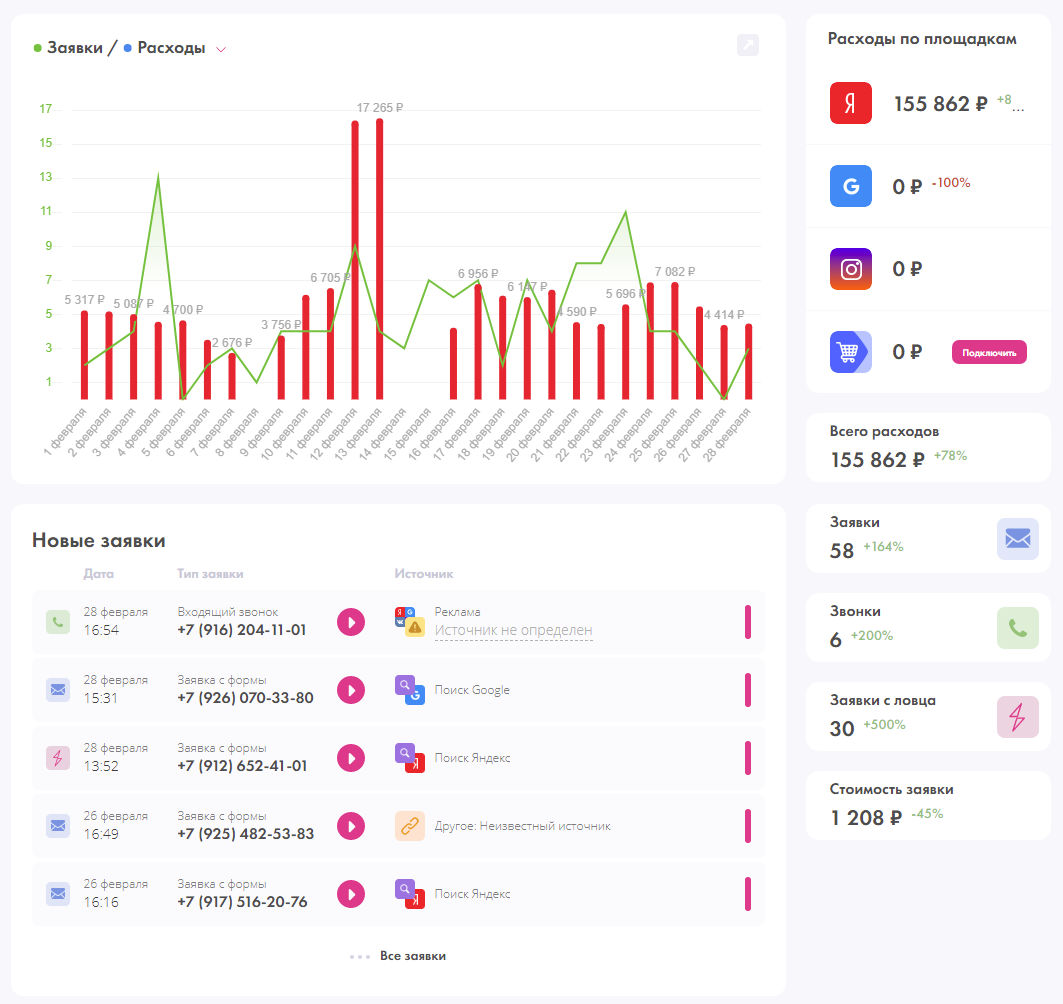
Task: Click pink status bar in 16:16 row
Action: (x=748, y=894)
